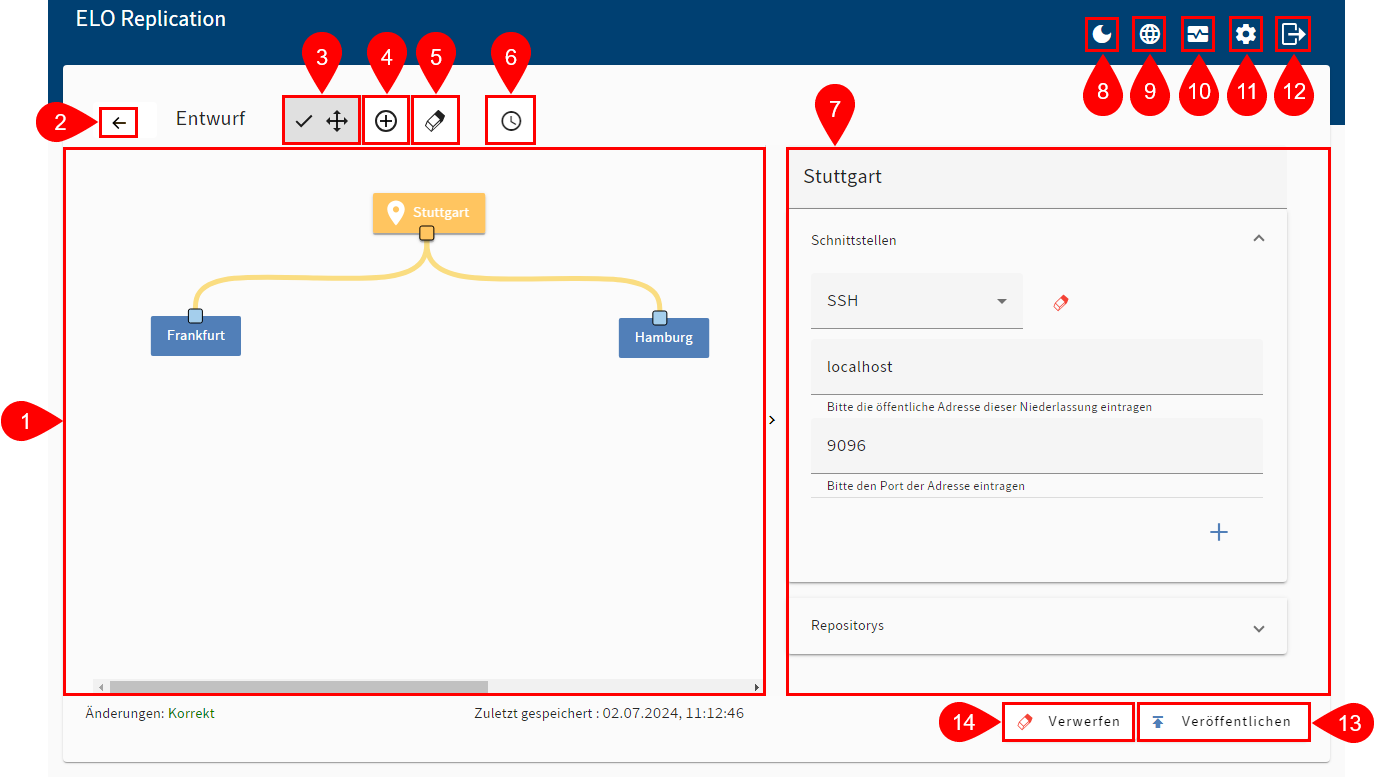Select the Hamburg node
The image size is (1375, 777).
point(664,338)
